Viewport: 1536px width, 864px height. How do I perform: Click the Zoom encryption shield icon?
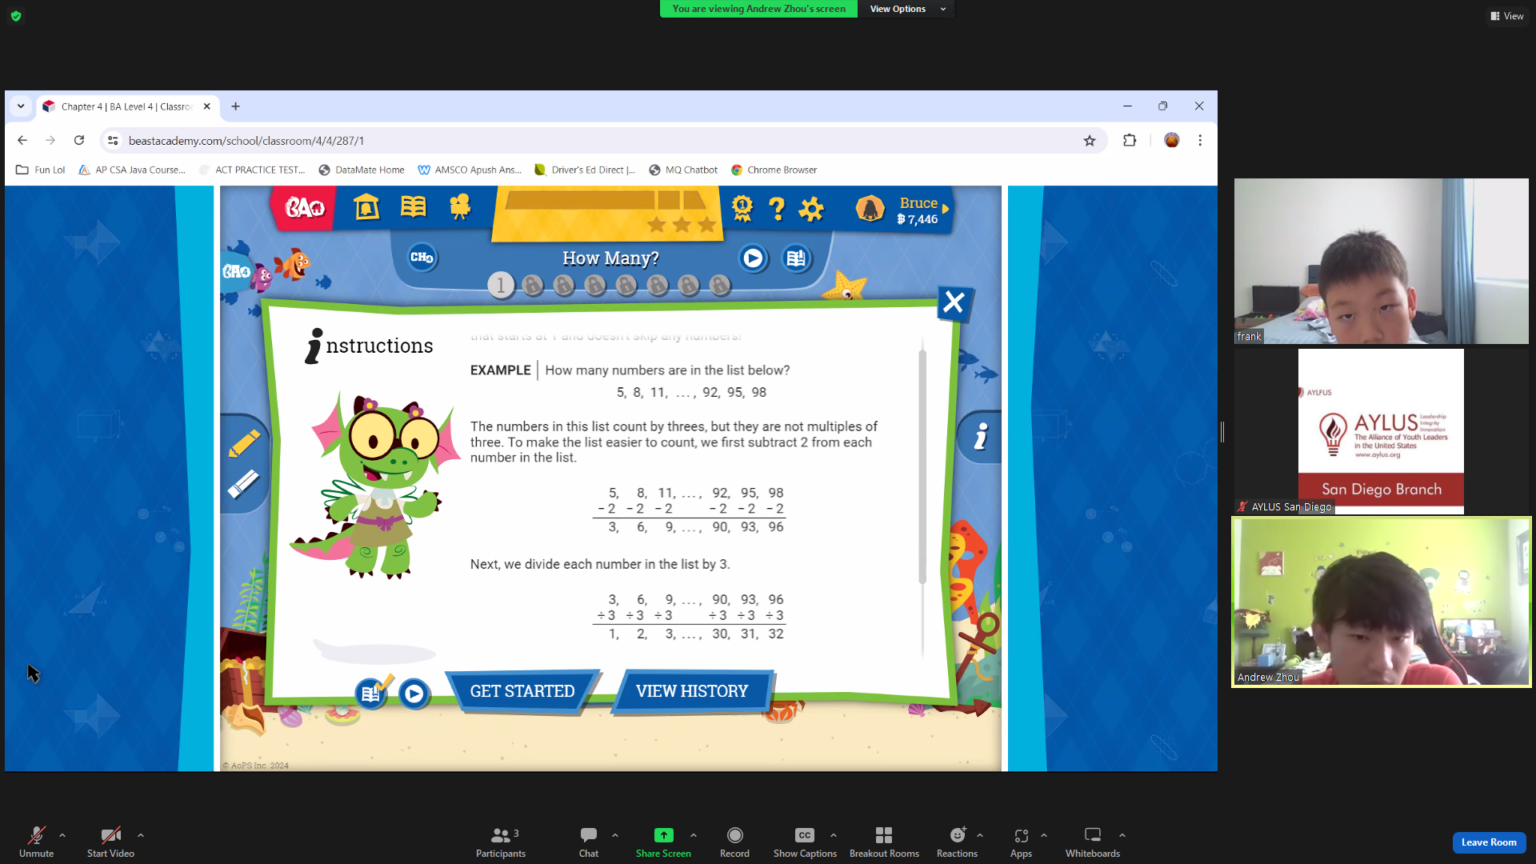16,16
